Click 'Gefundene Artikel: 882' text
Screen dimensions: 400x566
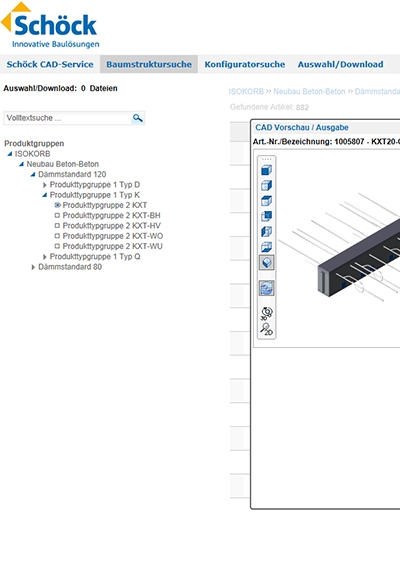pyautogui.click(x=269, y=107)
